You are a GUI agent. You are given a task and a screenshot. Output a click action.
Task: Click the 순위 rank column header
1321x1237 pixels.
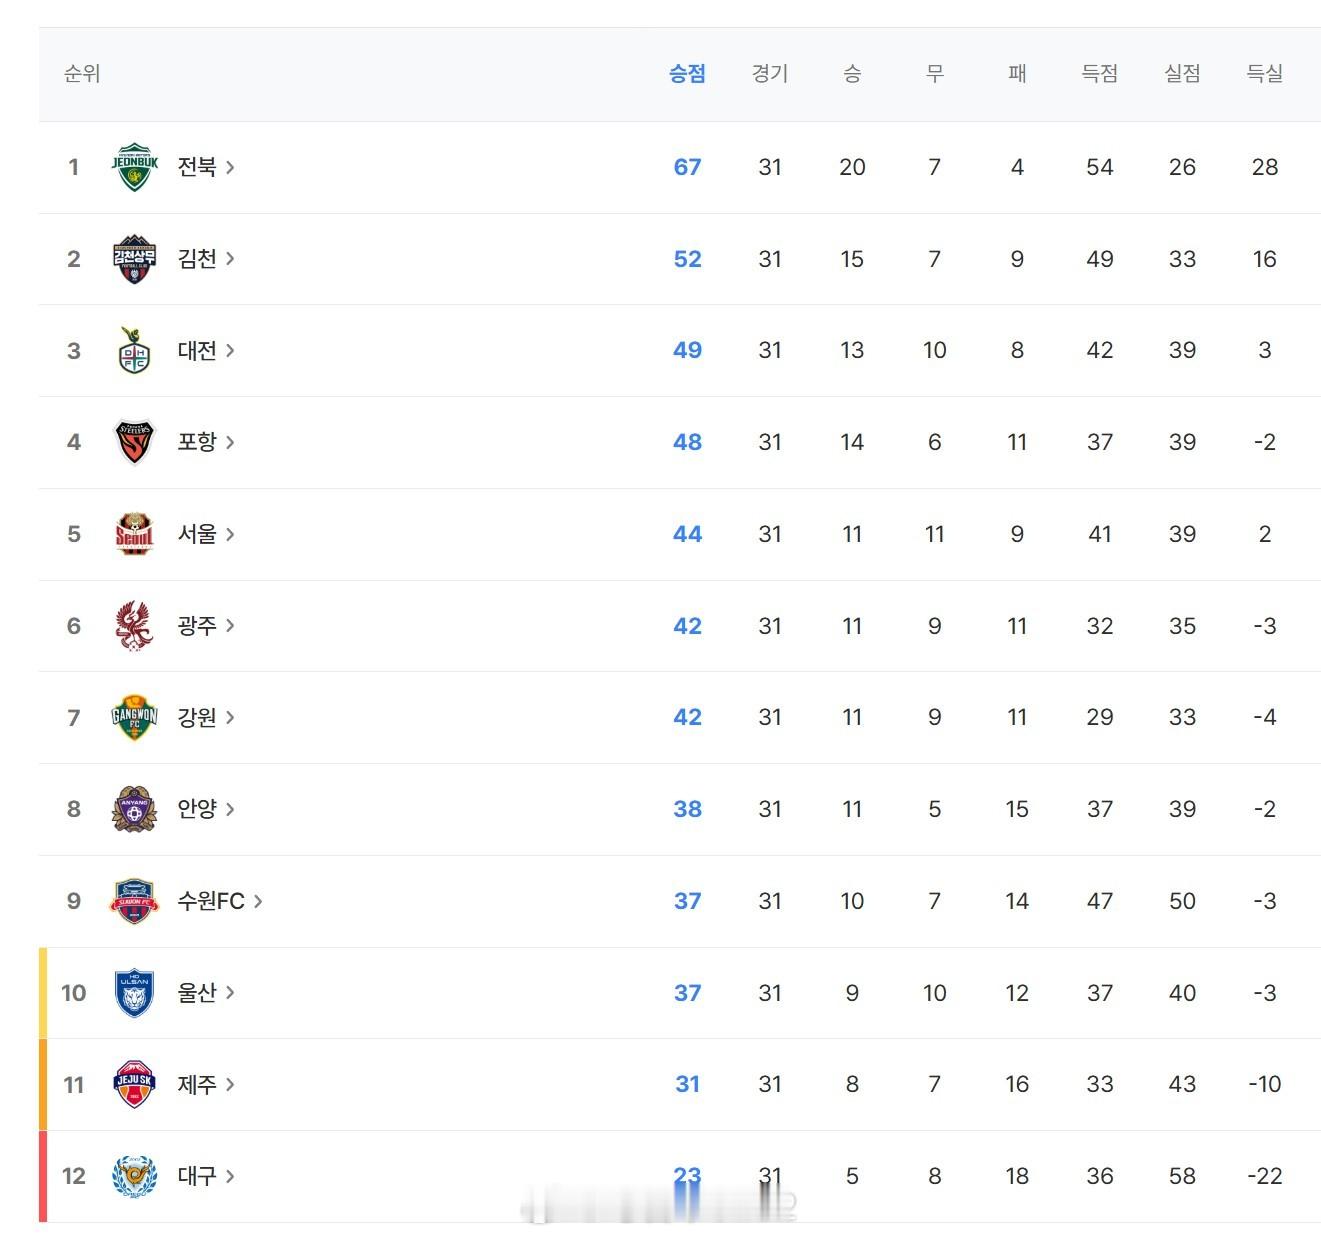[x=82, y=73]
